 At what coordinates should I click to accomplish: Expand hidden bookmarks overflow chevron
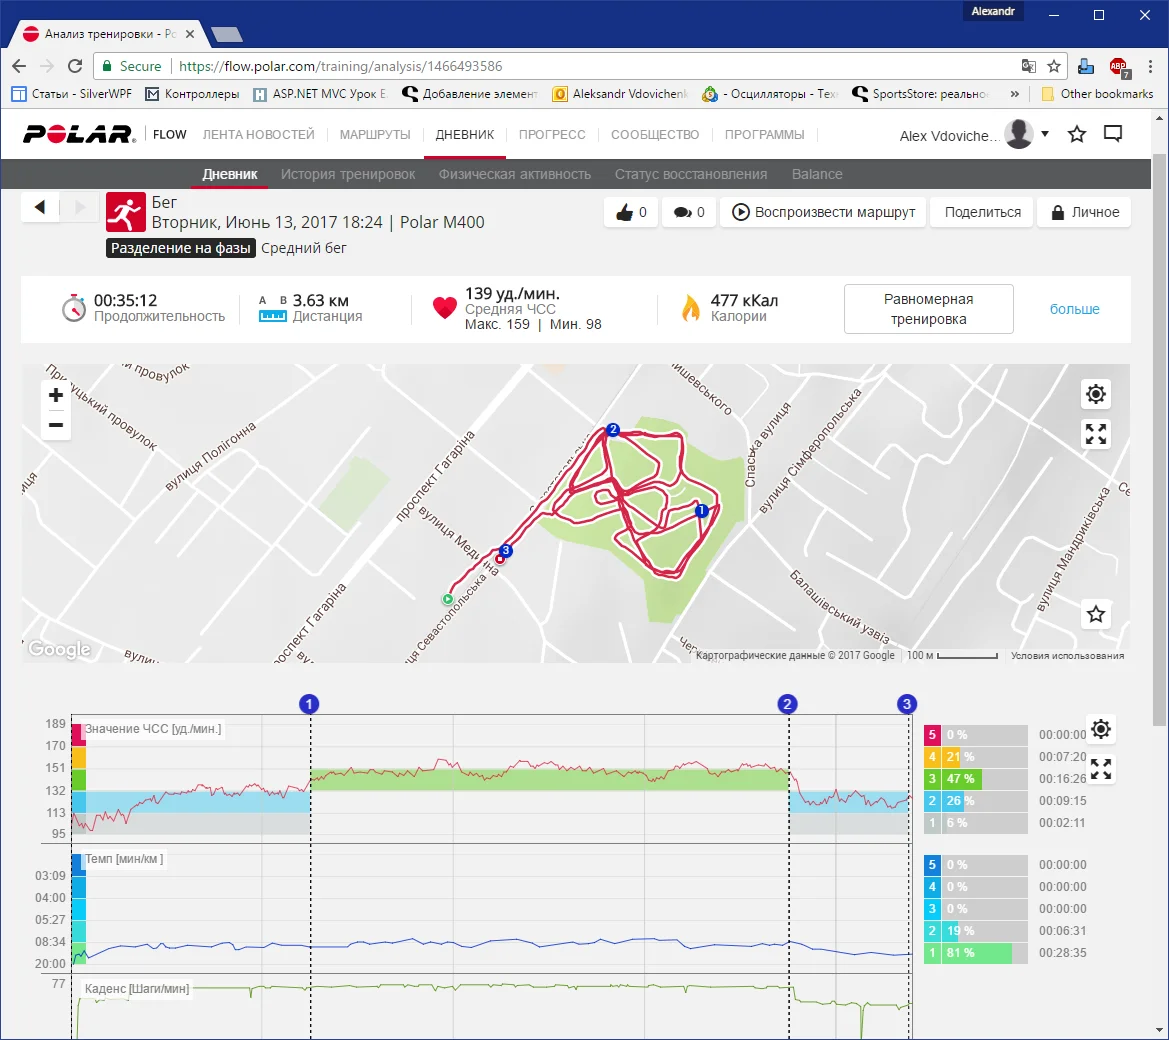(1015, 94)
